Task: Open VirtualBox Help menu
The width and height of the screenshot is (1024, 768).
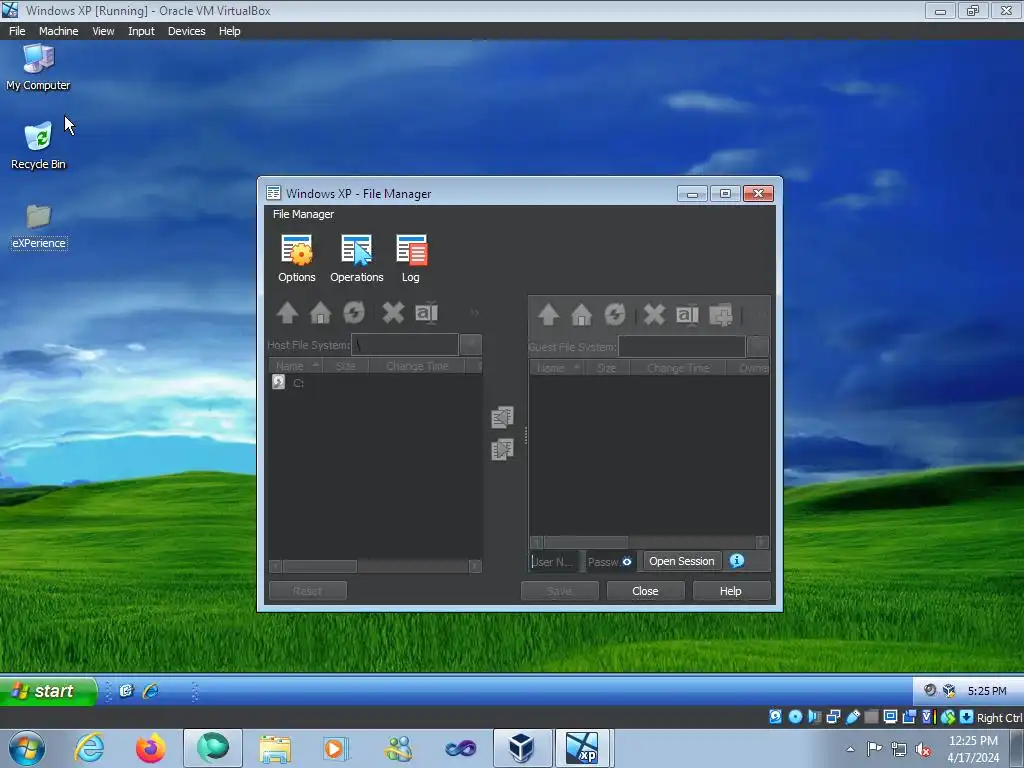Action: pyautogui.click(x=229, y=31)
